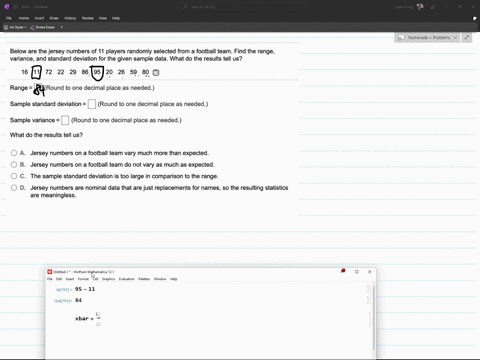Open Mathematica Evaluation menu
The width and height of the screenshot is (480, 360).
(x=127, y=279)
